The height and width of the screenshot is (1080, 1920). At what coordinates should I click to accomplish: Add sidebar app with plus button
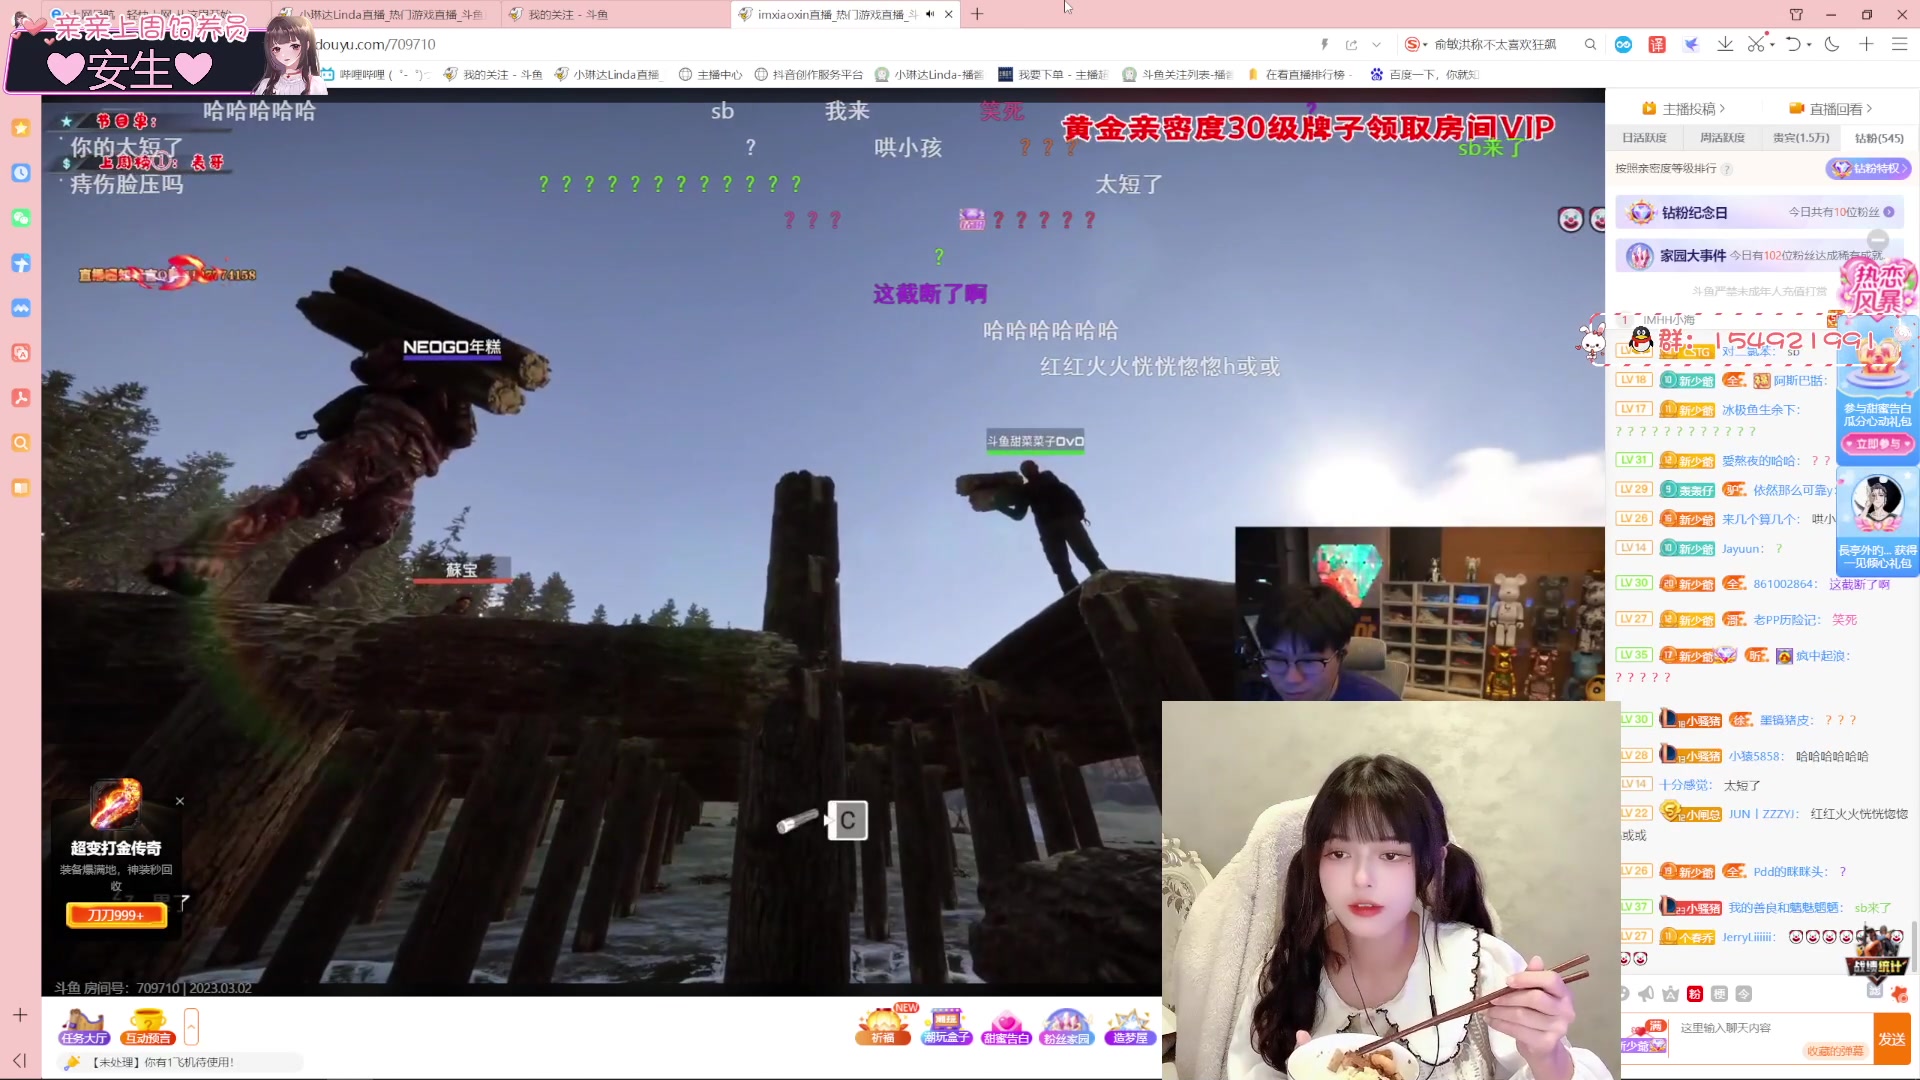pyautogui.click(x=20, y=1015)
